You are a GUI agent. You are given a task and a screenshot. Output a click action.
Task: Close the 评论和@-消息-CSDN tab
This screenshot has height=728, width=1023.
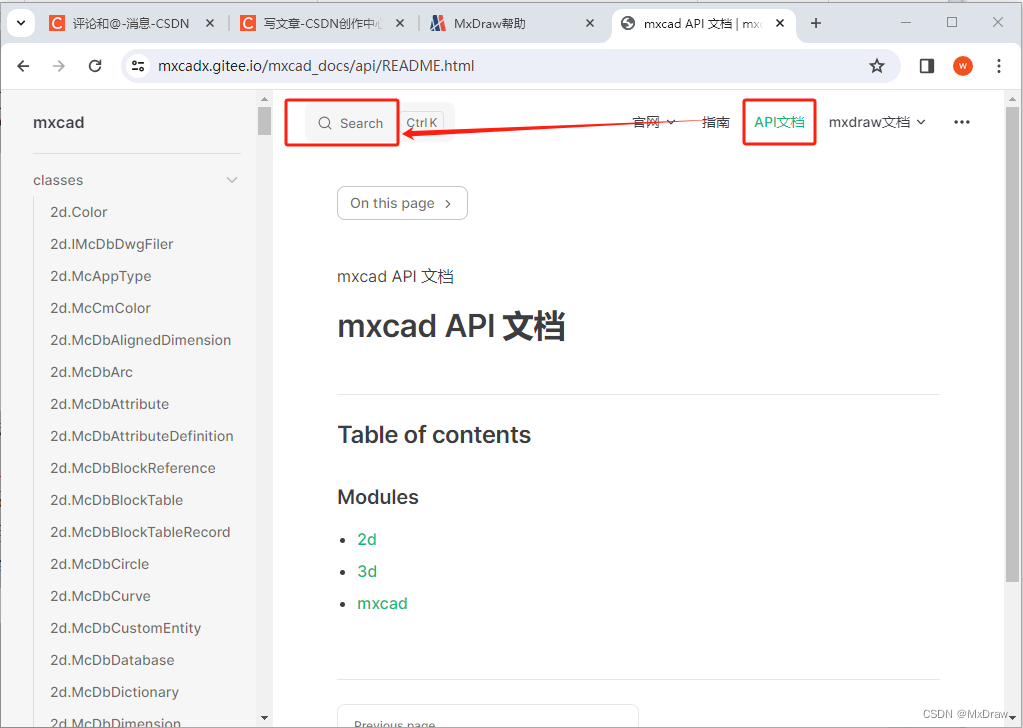(209, 23)
